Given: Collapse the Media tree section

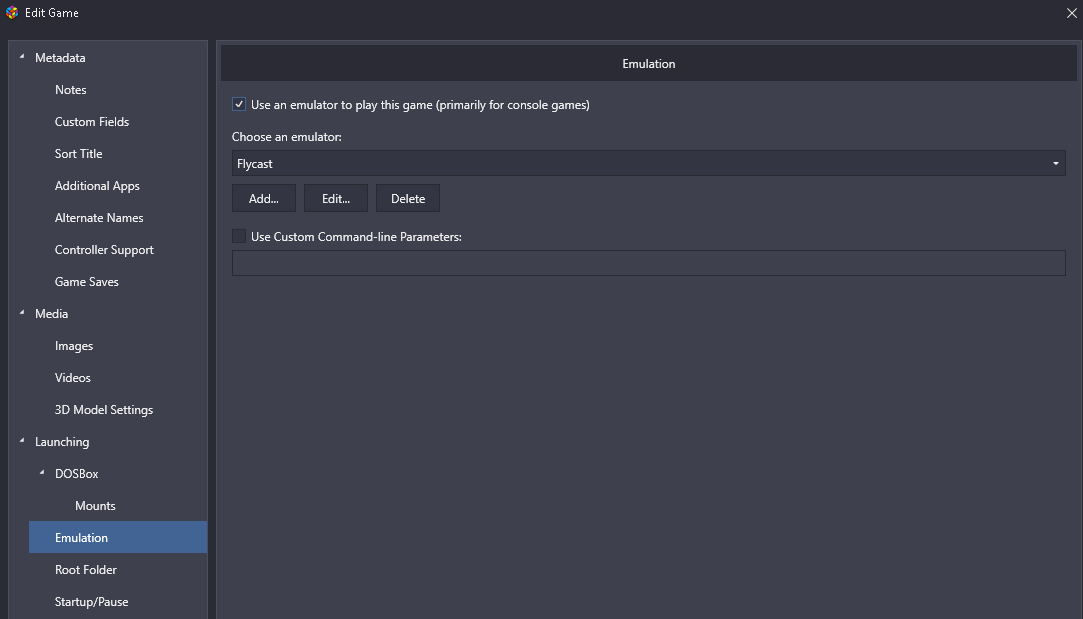Looking at the screenshot, I should click(22, 313).
